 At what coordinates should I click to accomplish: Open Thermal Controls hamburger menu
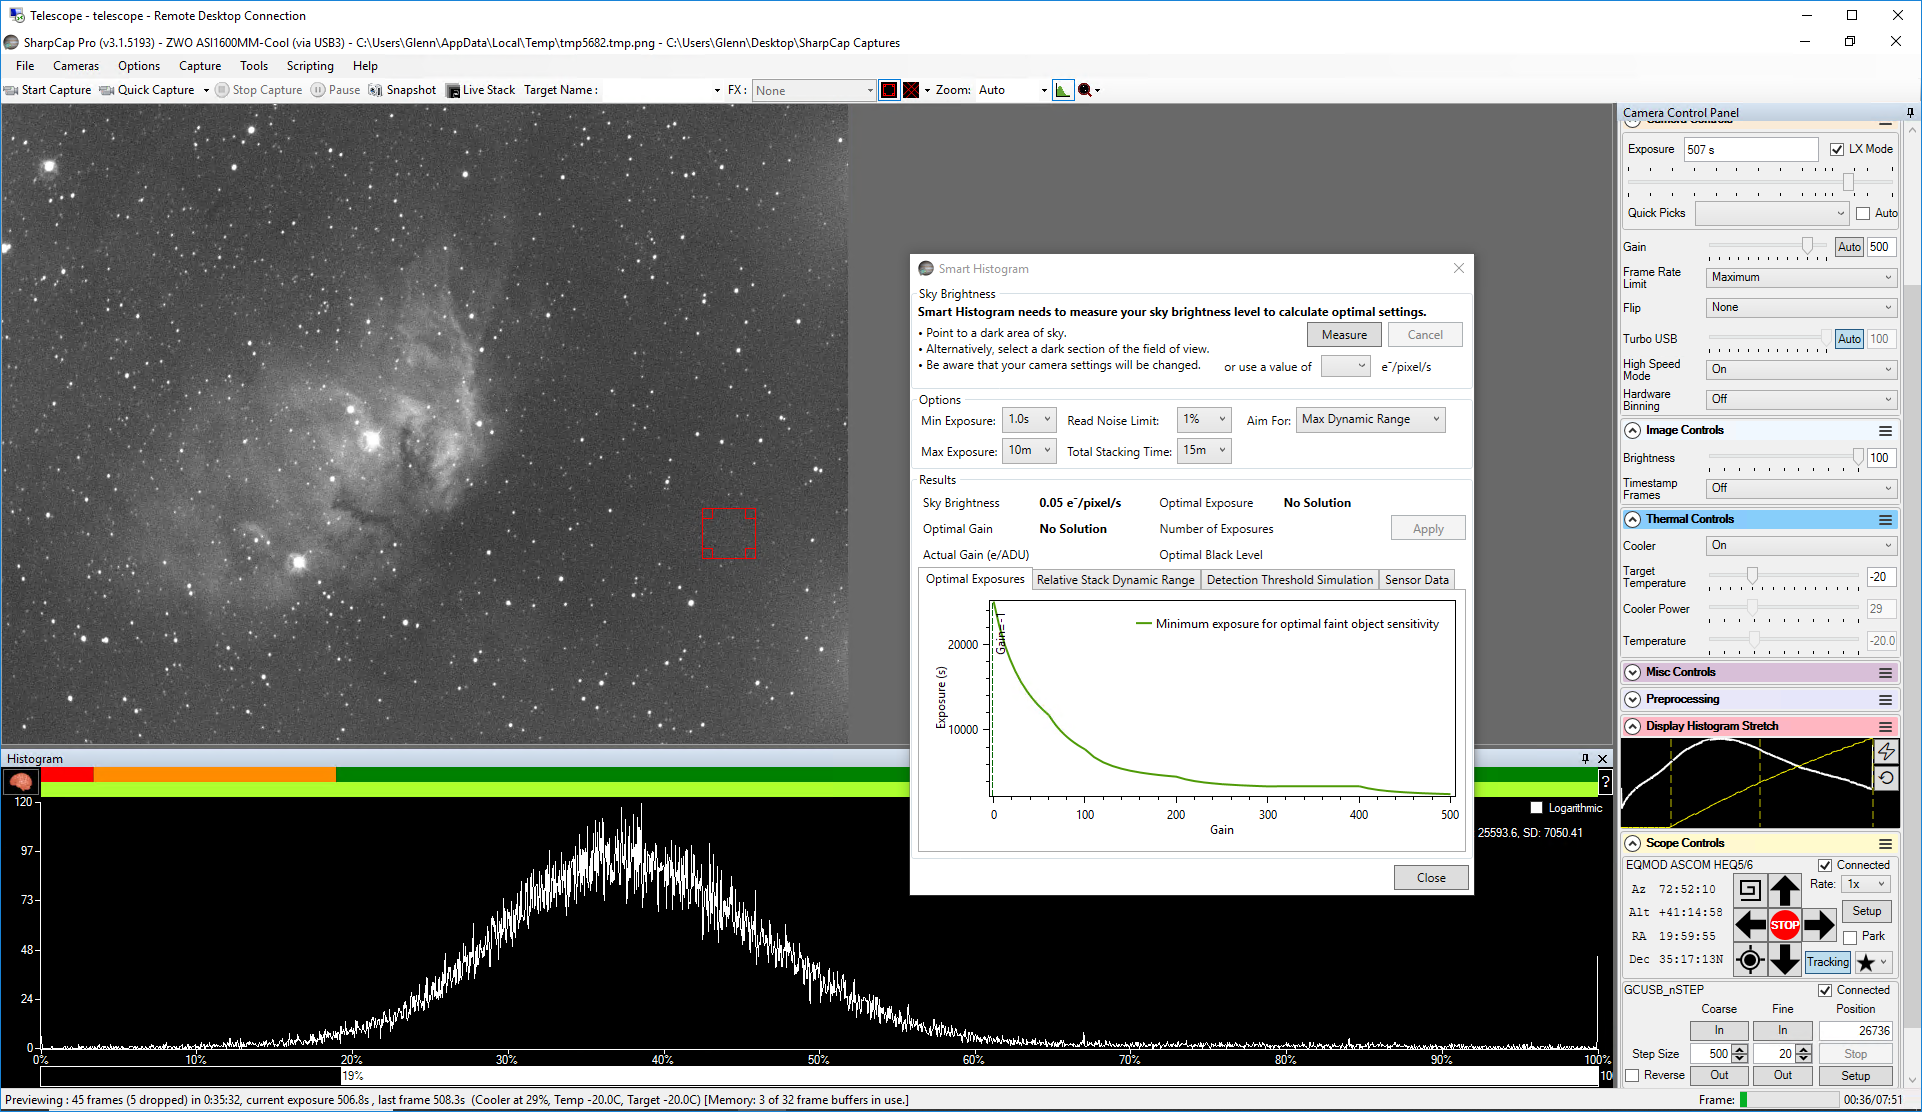[1885, 520]
